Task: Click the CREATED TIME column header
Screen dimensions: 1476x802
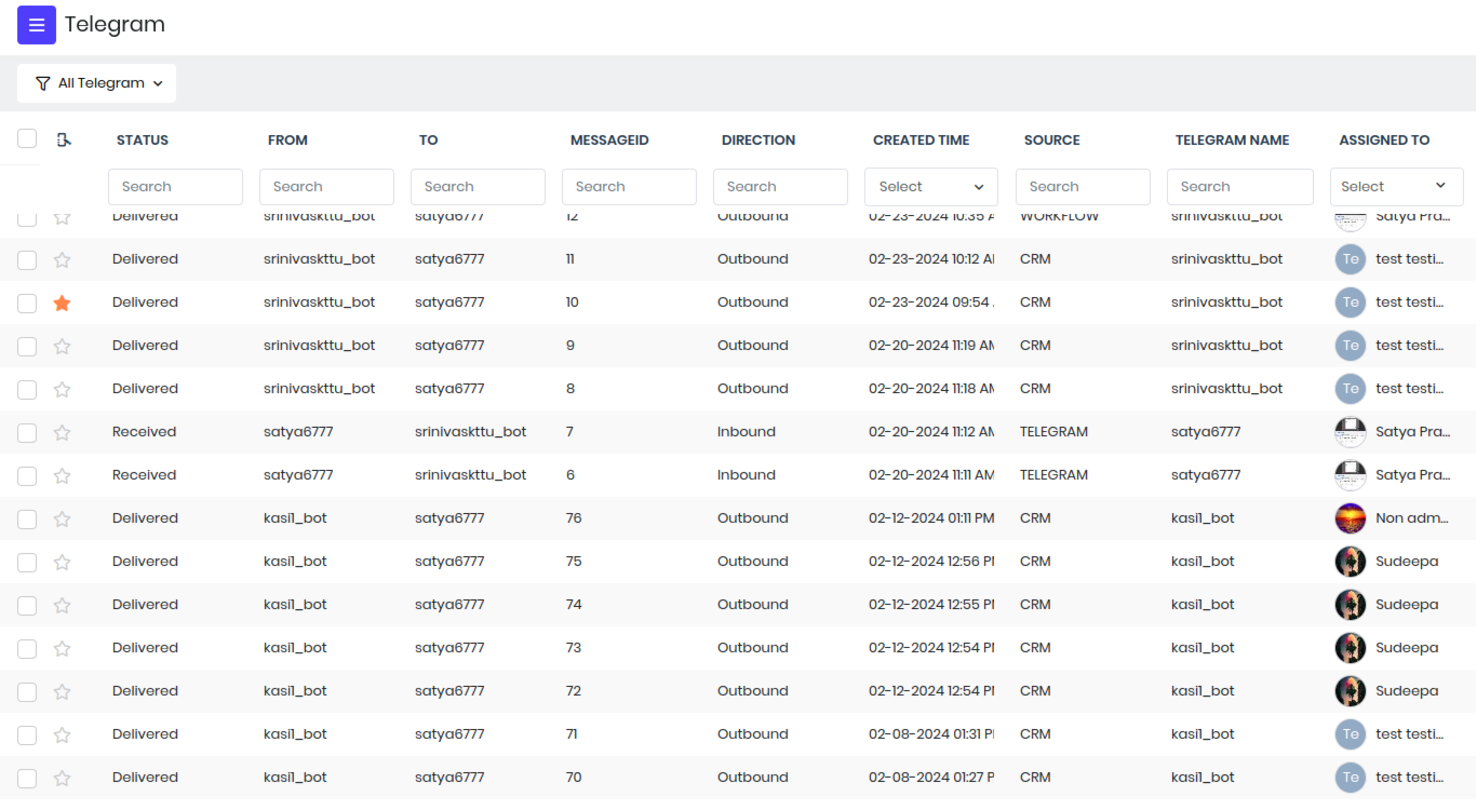Action: click(x=921, y=140)
